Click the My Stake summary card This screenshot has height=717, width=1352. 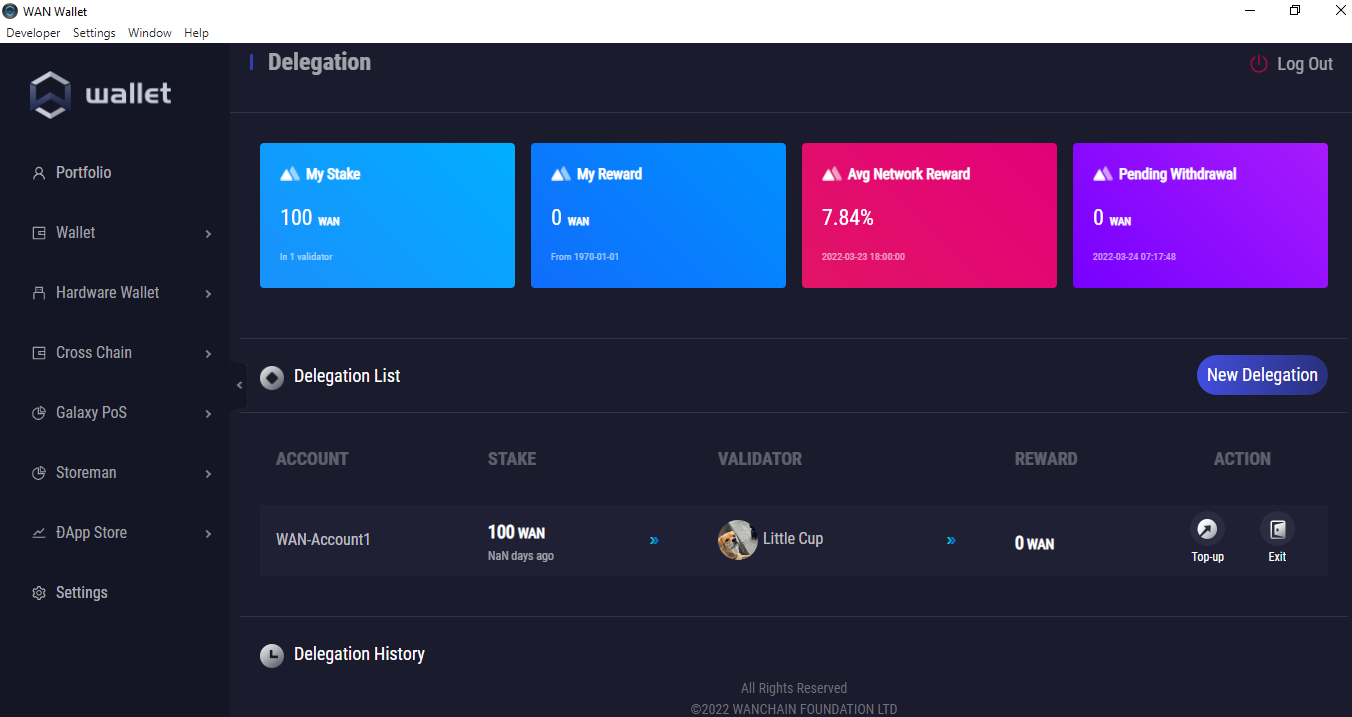[x=387, y=215]
